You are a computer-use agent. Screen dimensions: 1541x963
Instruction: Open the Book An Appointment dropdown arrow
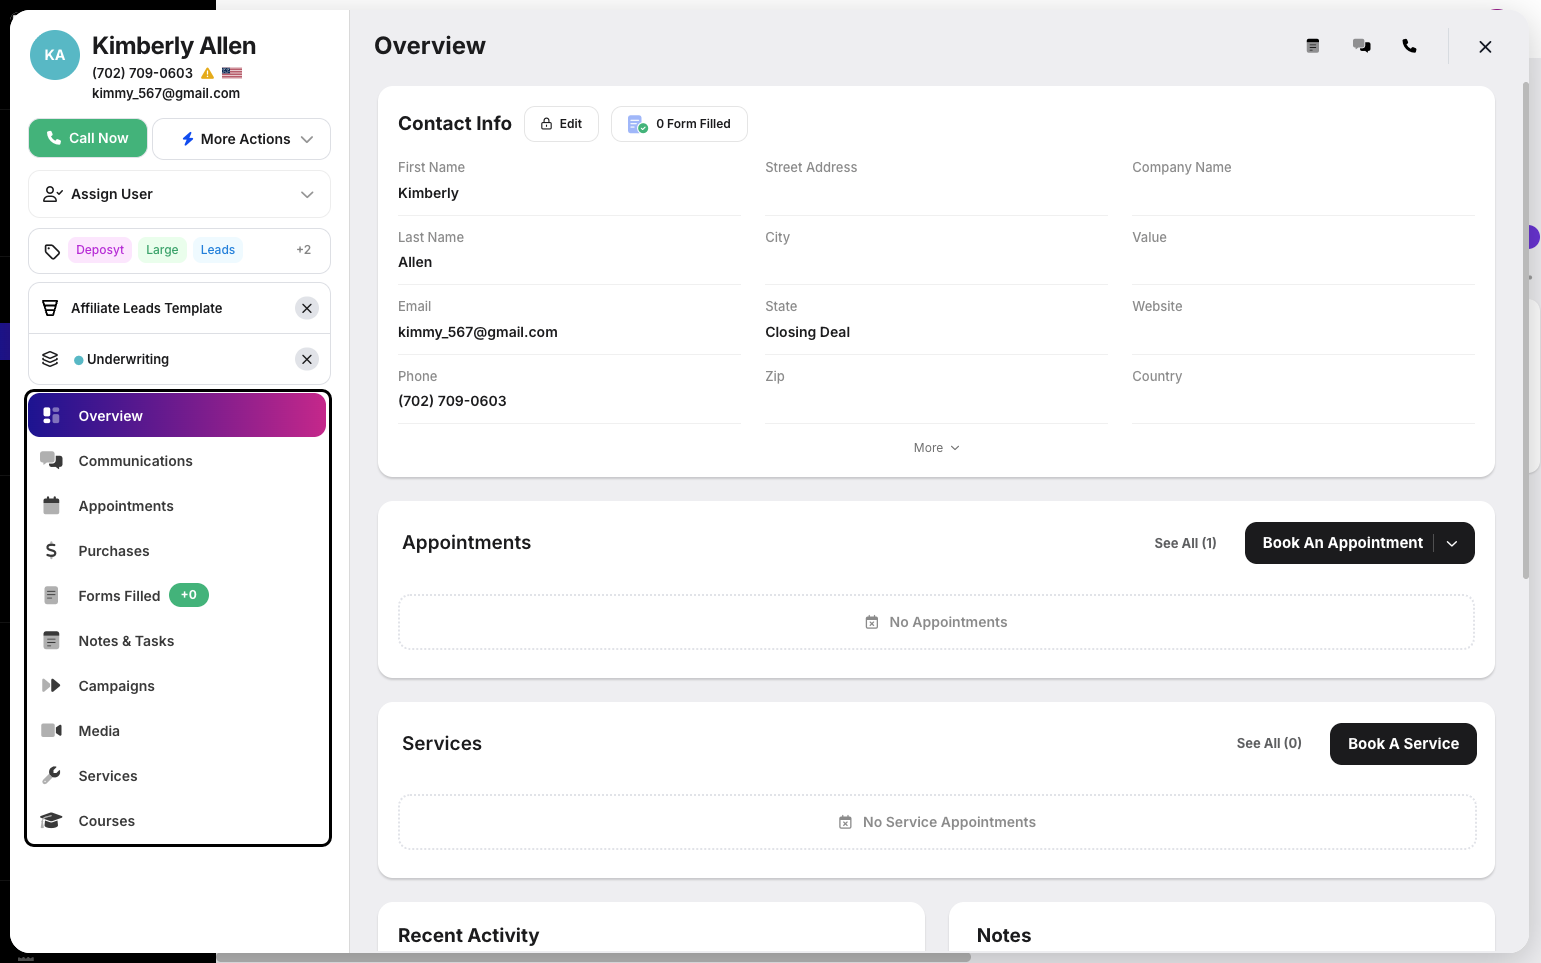1452,543
